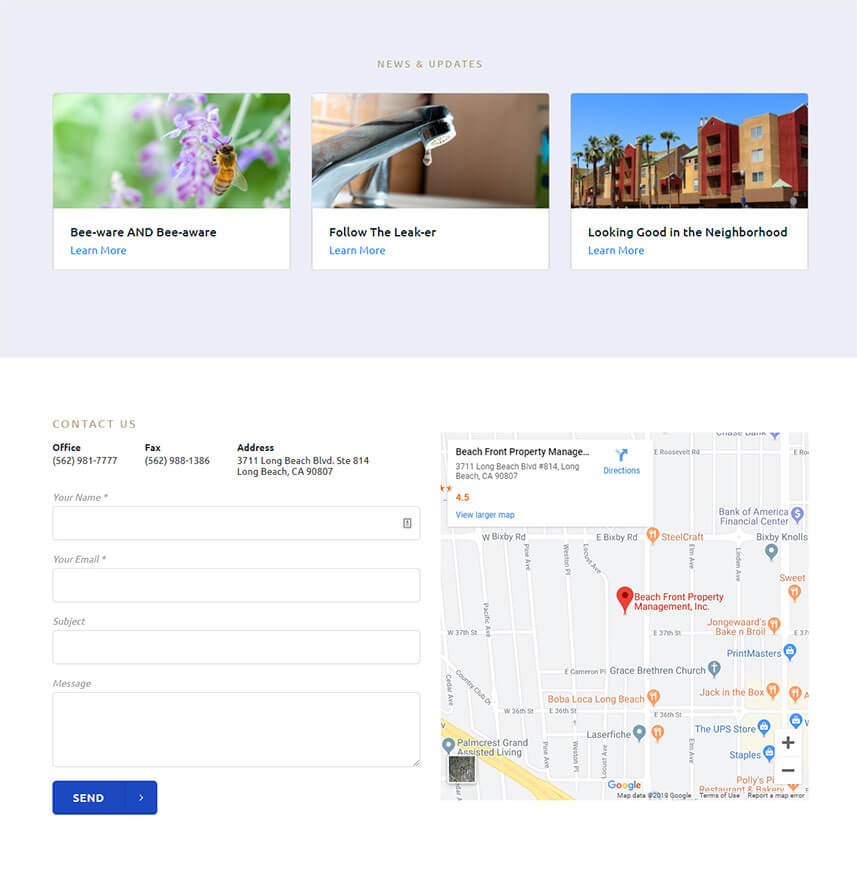Click the red Beach Front Property Management pin
This screenshot has height=874, width=857.
click(x=625, y=600)
